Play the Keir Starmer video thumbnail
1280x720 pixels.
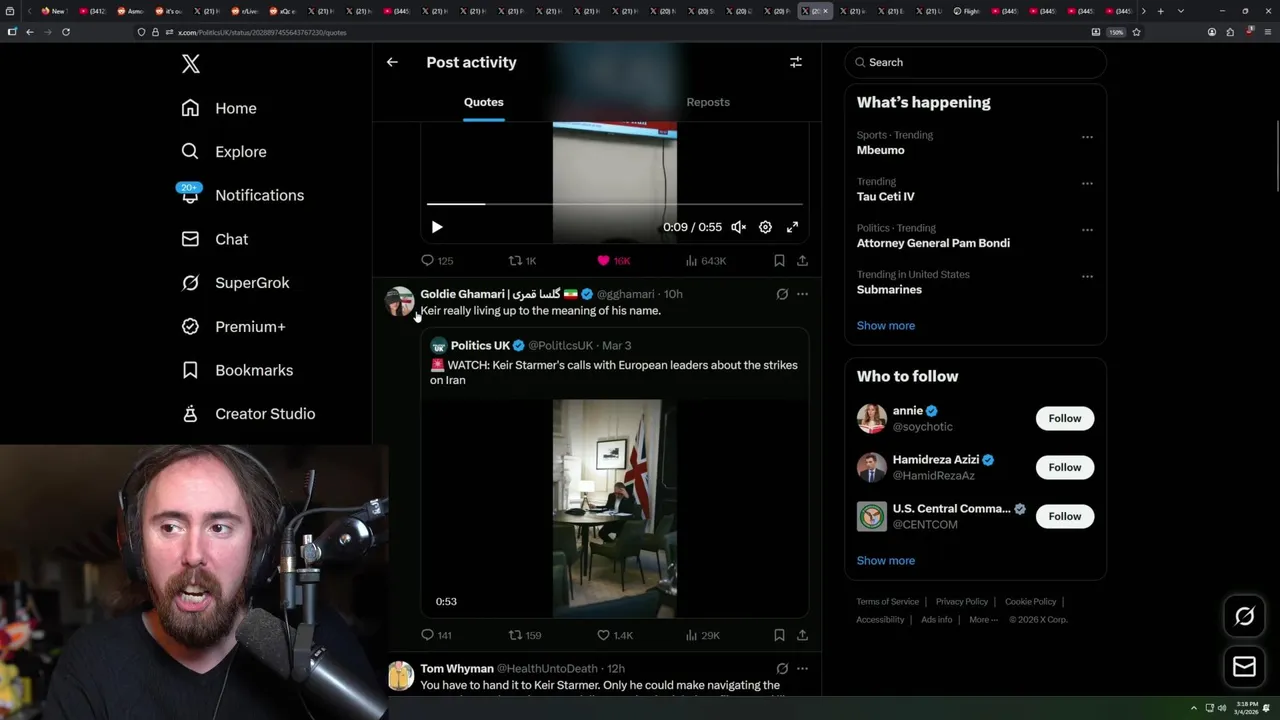615,508
